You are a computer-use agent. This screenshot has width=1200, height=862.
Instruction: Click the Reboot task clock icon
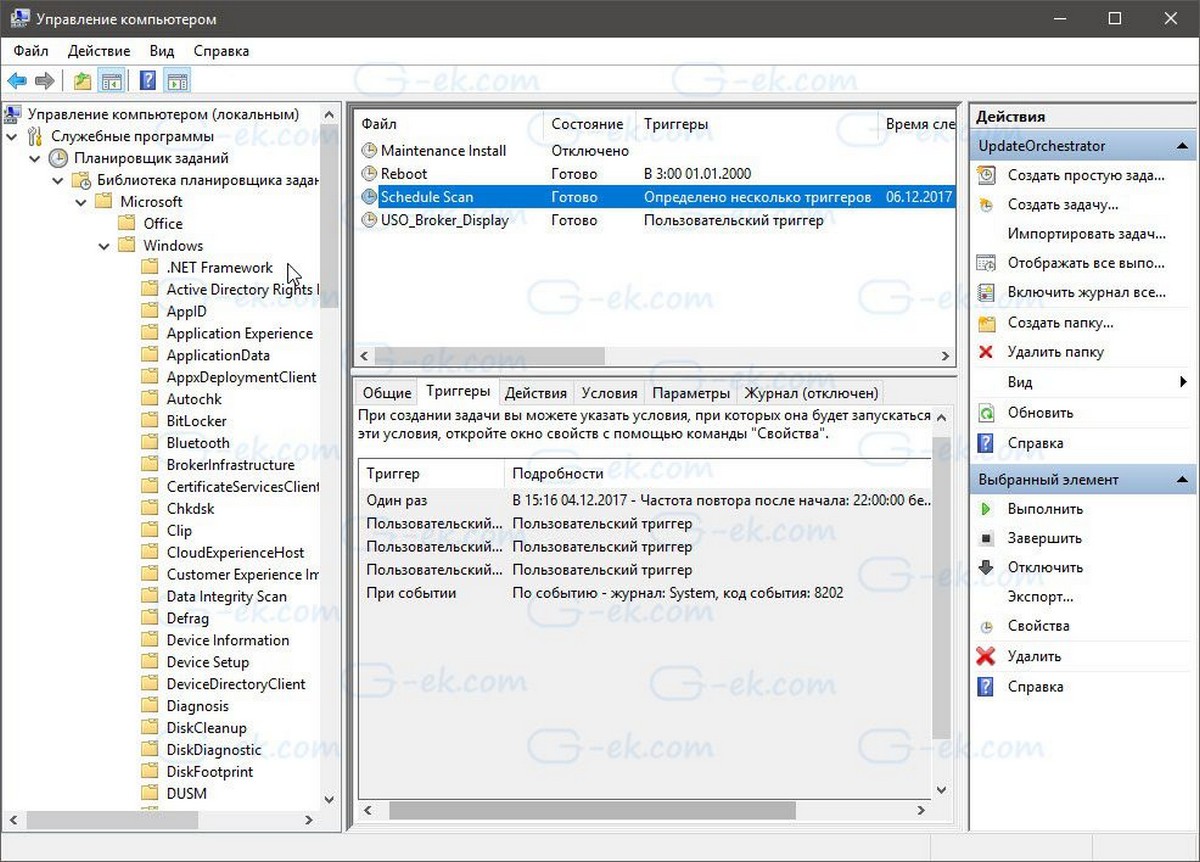click(x=369, y=174)
